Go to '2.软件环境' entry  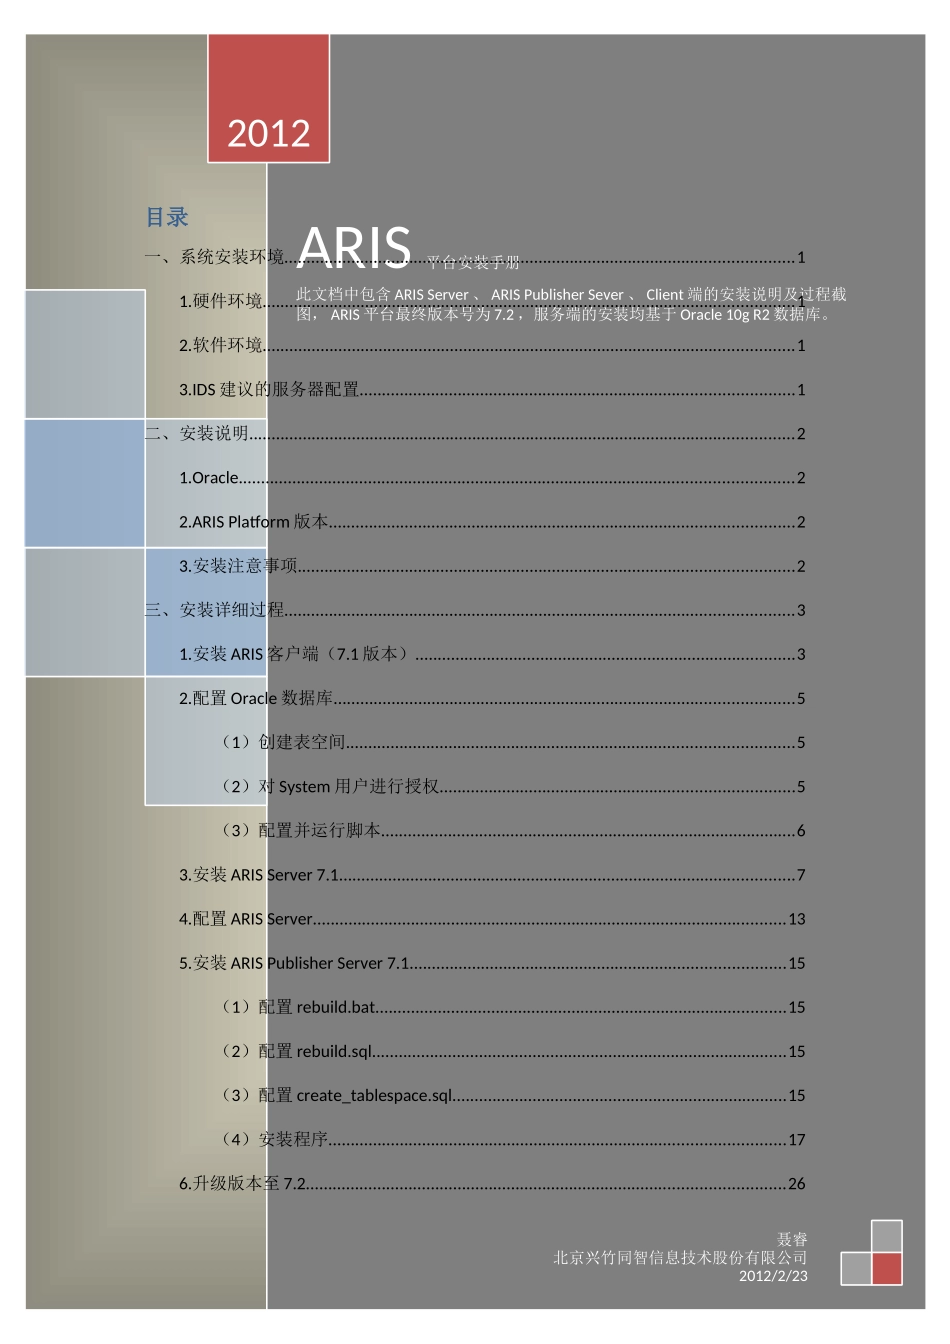click(x=492, y=345)
